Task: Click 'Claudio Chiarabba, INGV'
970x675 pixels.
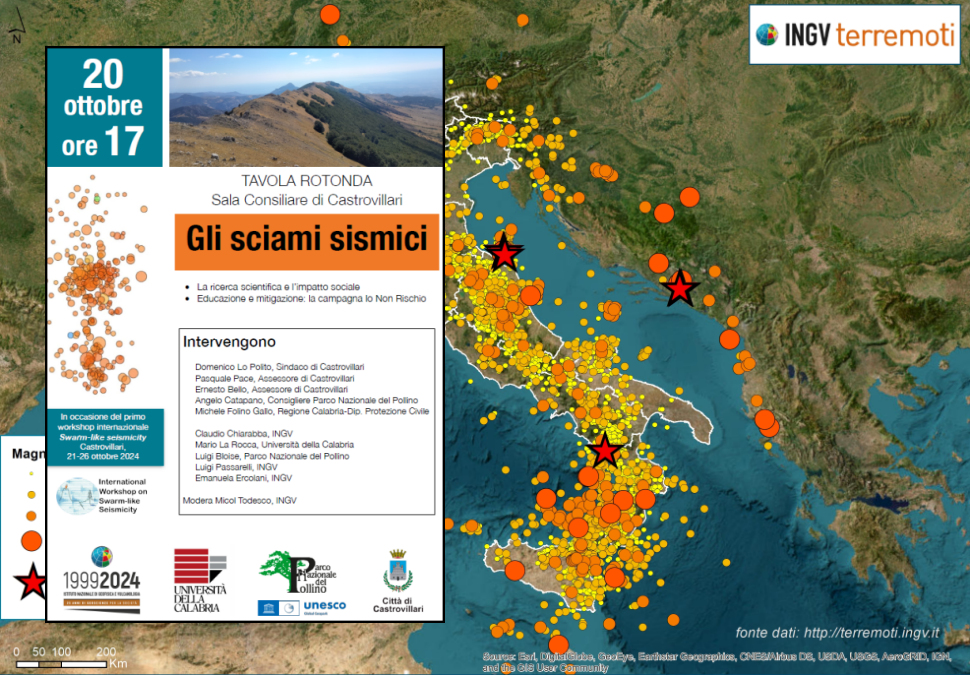Action: [x=244, y=434]
